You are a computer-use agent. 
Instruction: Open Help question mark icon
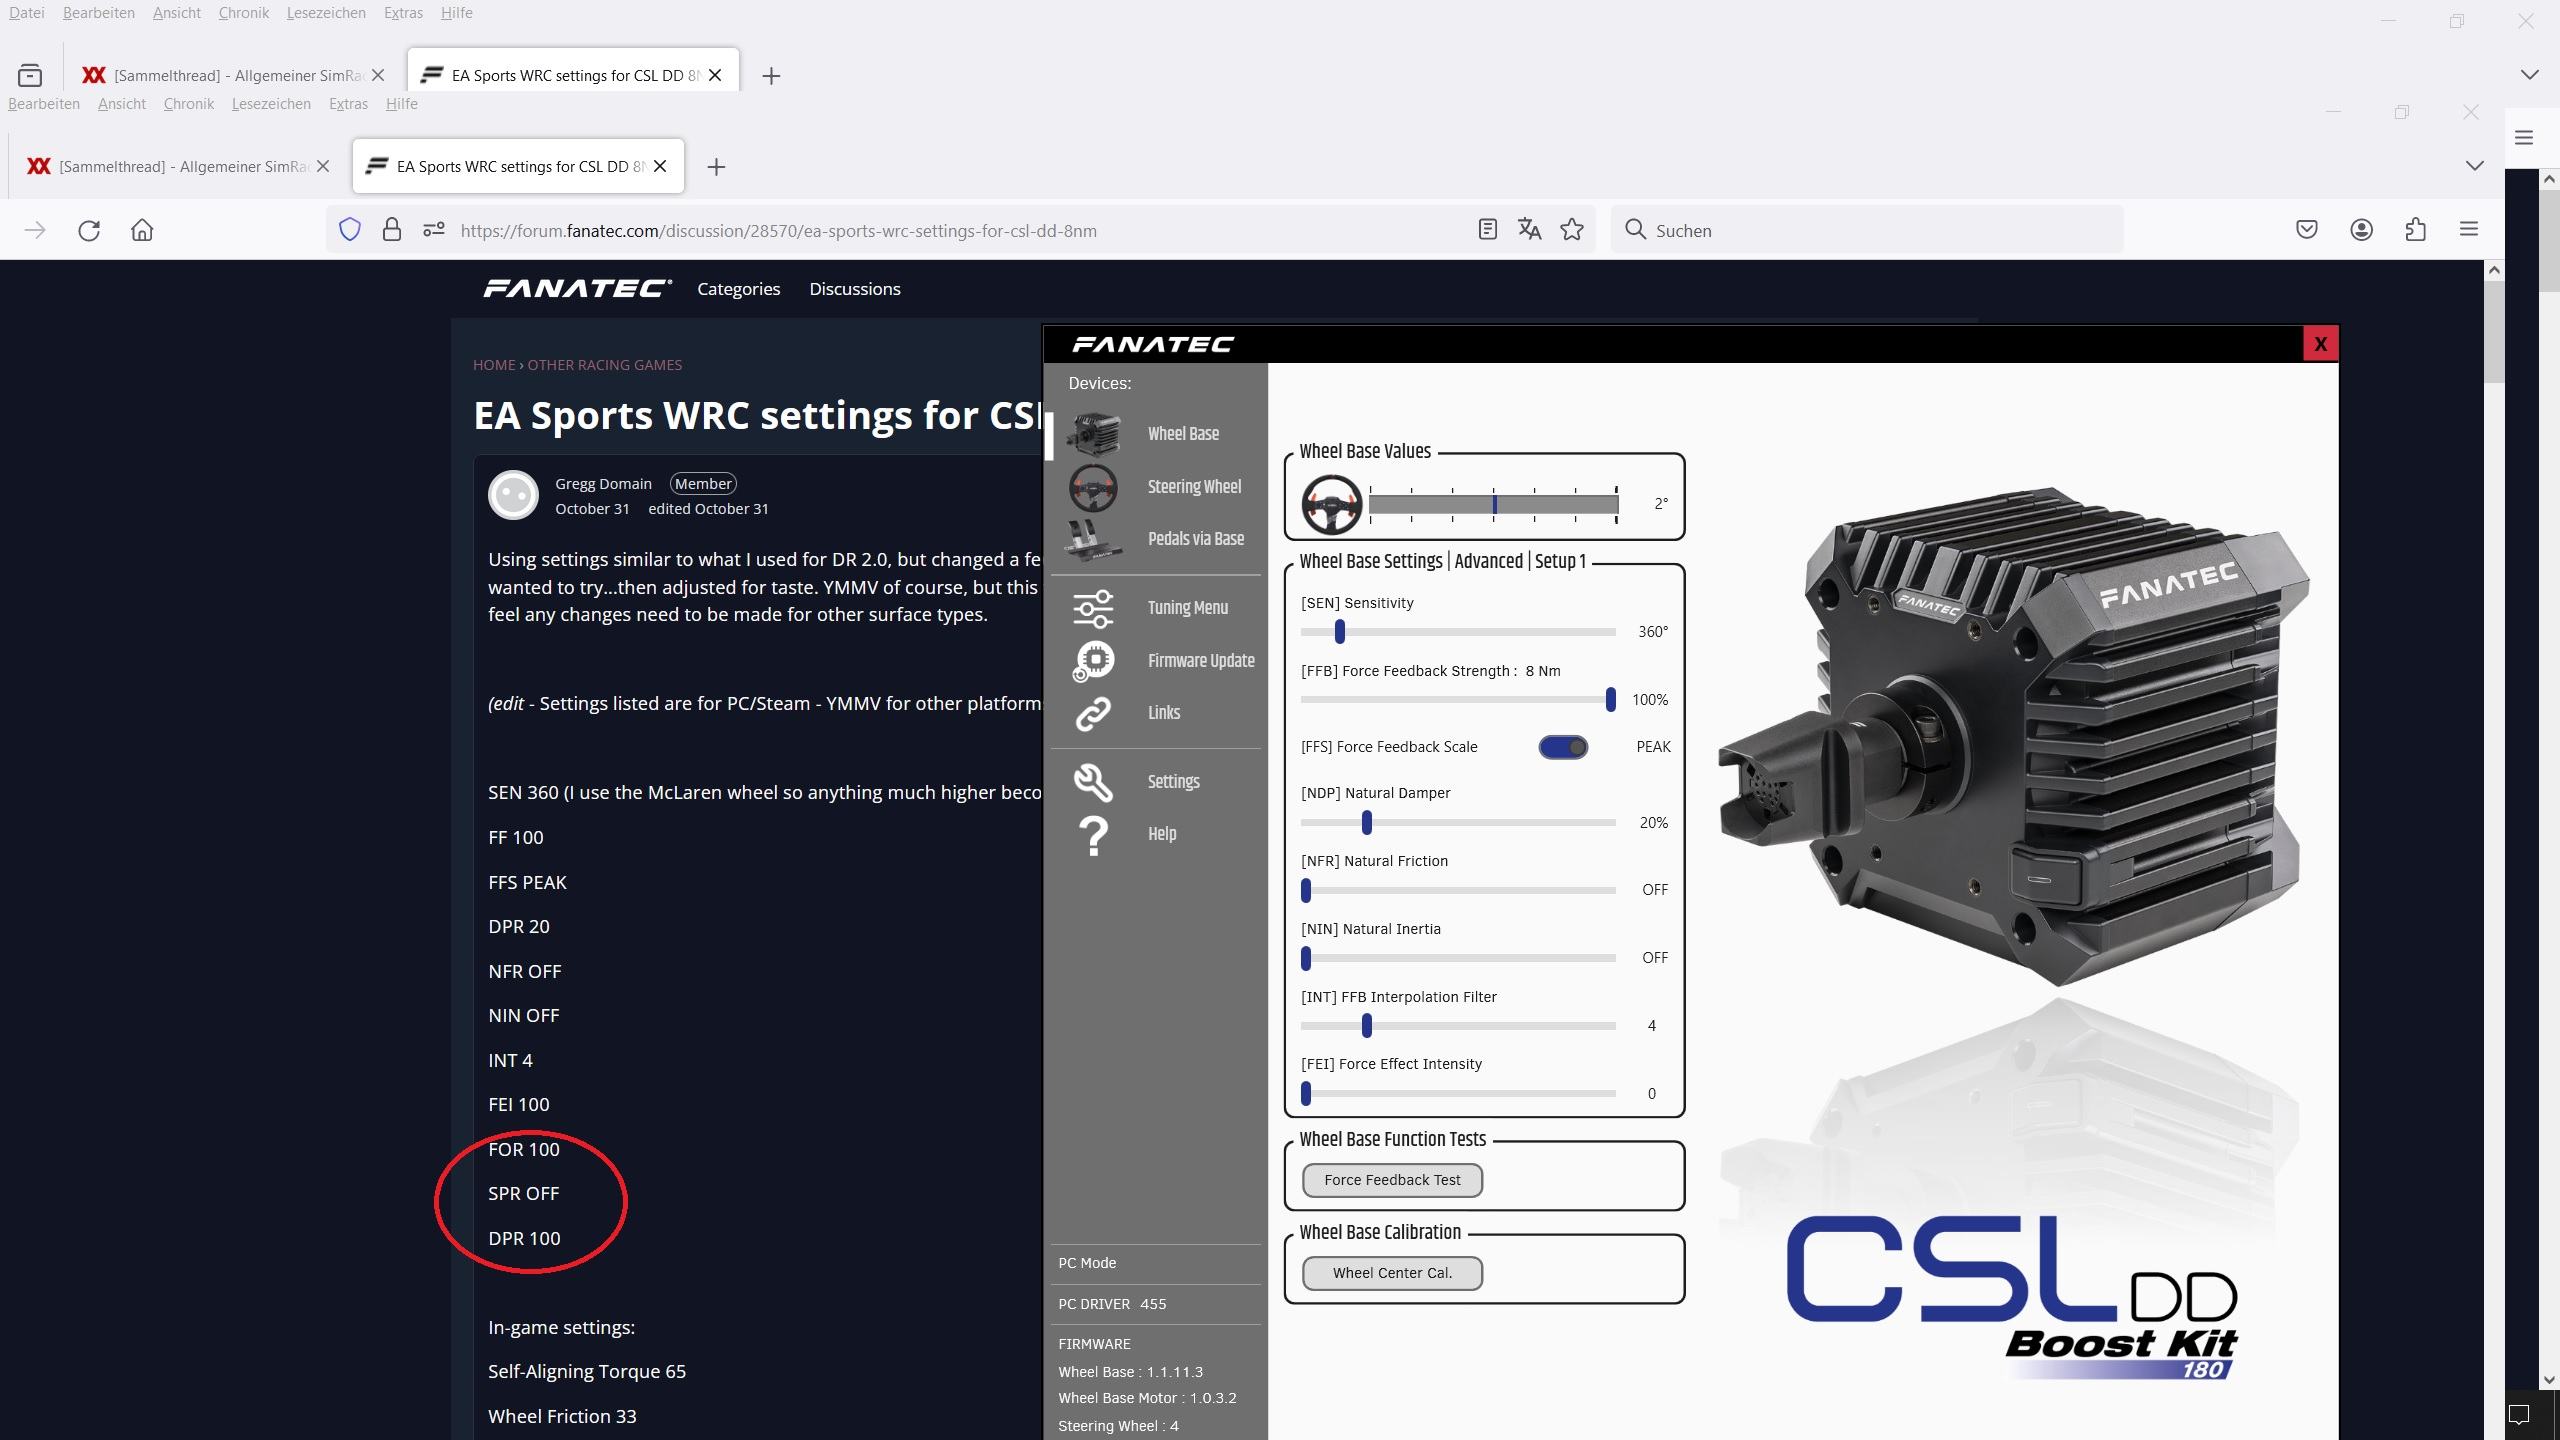click(1093, 835)
